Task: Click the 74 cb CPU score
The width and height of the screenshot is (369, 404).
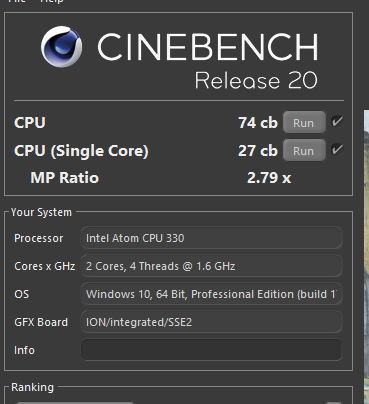Action: pyautogui.click(x=258, y=123)
